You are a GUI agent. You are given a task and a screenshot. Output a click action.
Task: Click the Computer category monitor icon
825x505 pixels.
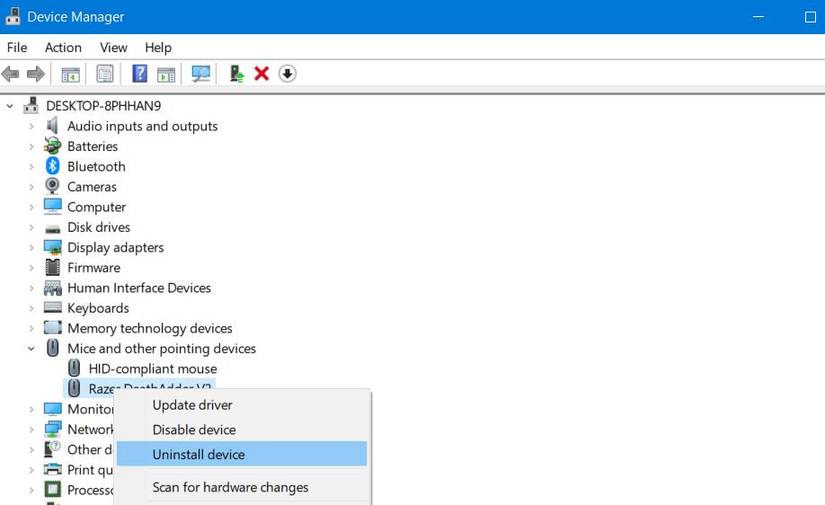[x=53, y=206]
